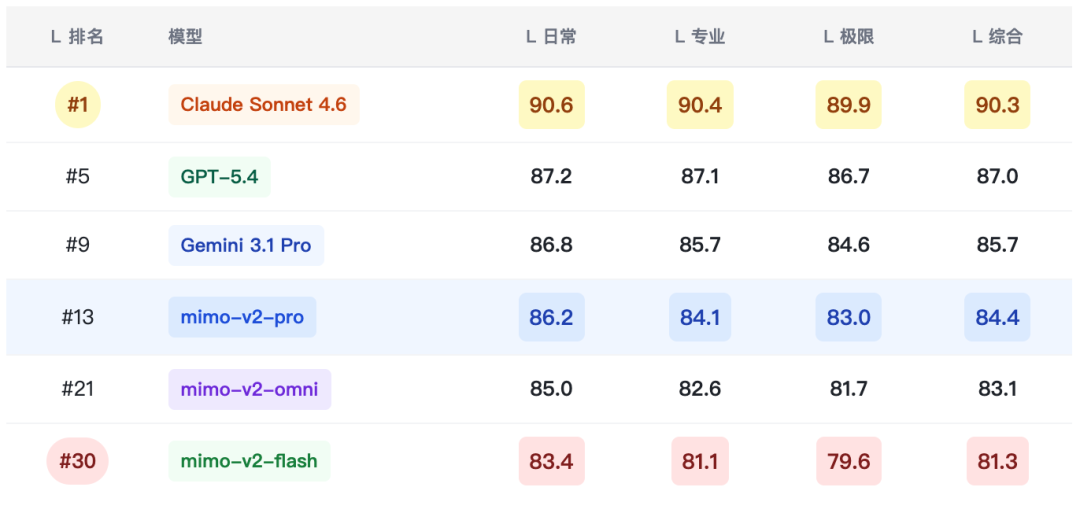Click GPT-5.4's 87.0 综合 score
The width and height of the screenshot is (1080, 513).
pyautogui.click(x=997, y=177)
